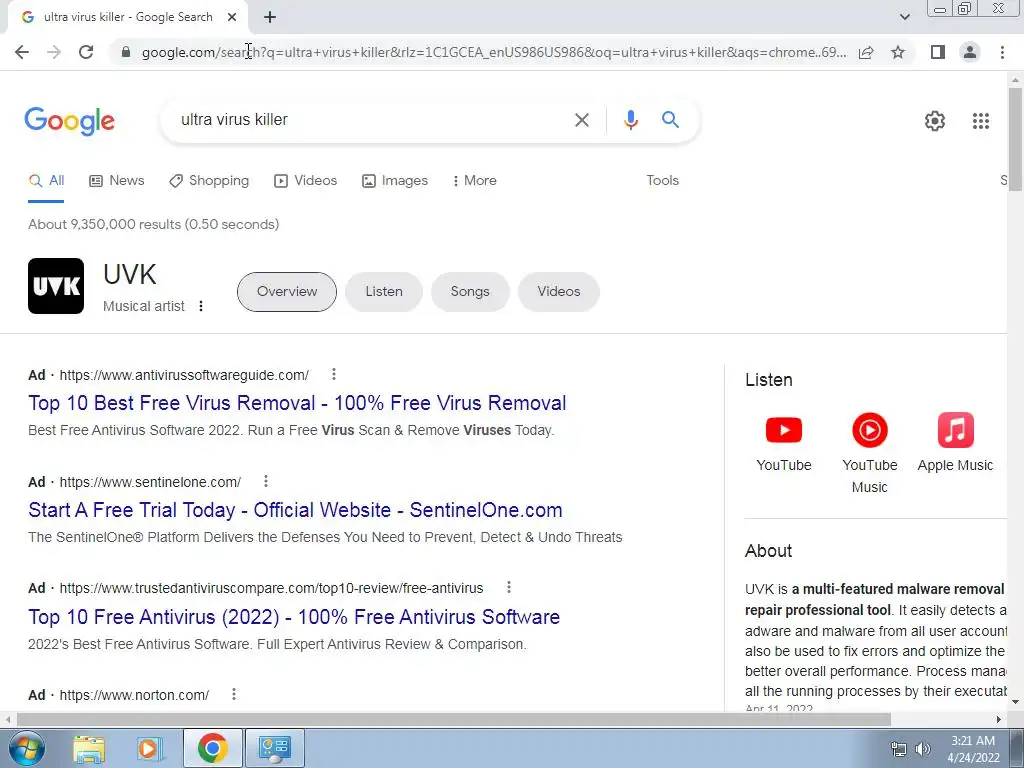Open ad options for antivirussoftwareguide.com
Viewport: 1024px width, 768px height.
coord(334,374)
